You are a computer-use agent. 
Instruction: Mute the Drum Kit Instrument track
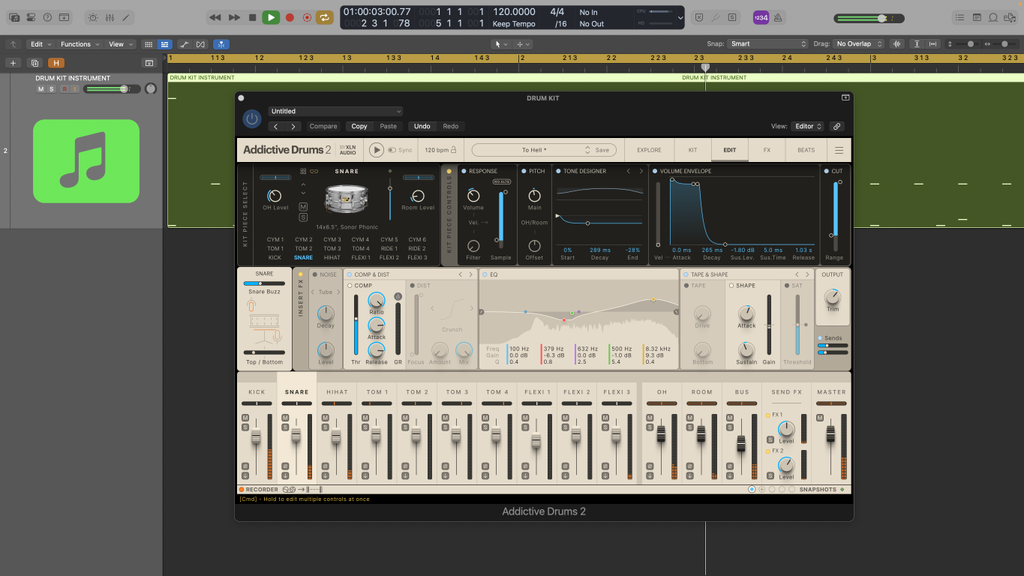coord(41,89)
